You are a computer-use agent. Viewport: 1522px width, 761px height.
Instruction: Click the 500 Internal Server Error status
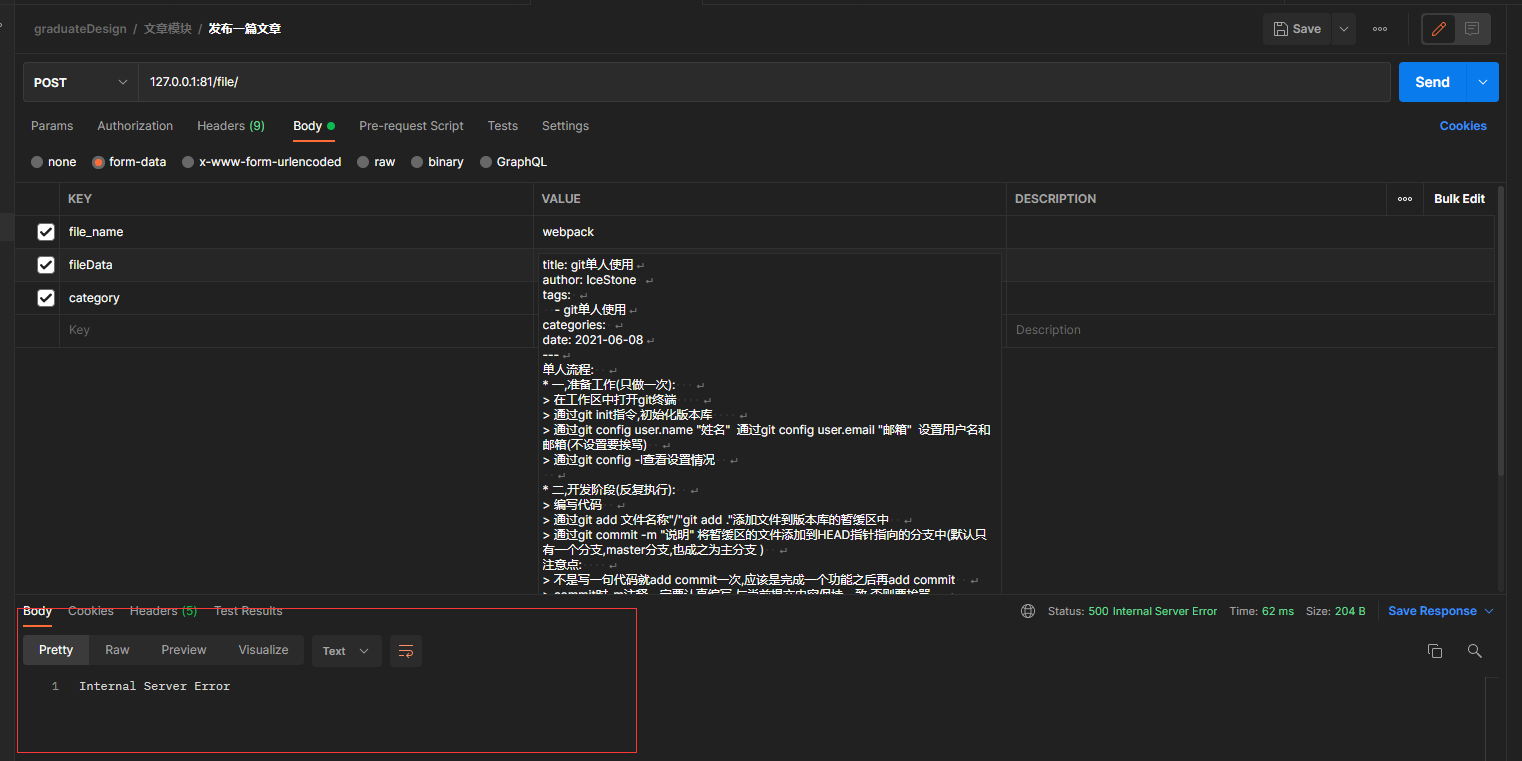point(1153,611)
